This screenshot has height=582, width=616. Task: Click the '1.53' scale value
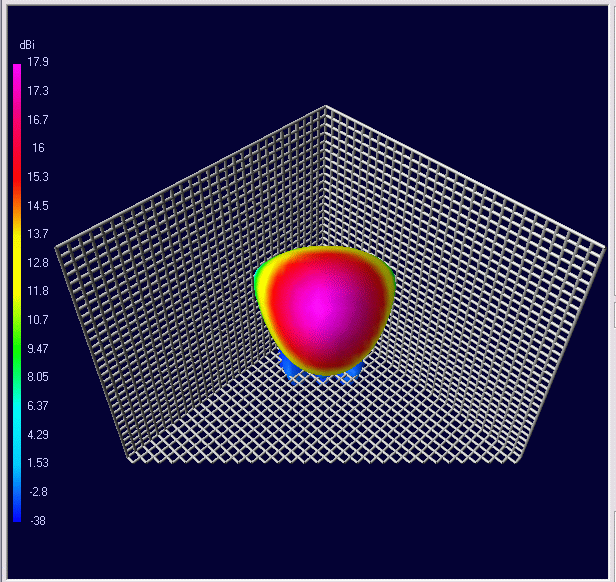[x=38, y=463]
